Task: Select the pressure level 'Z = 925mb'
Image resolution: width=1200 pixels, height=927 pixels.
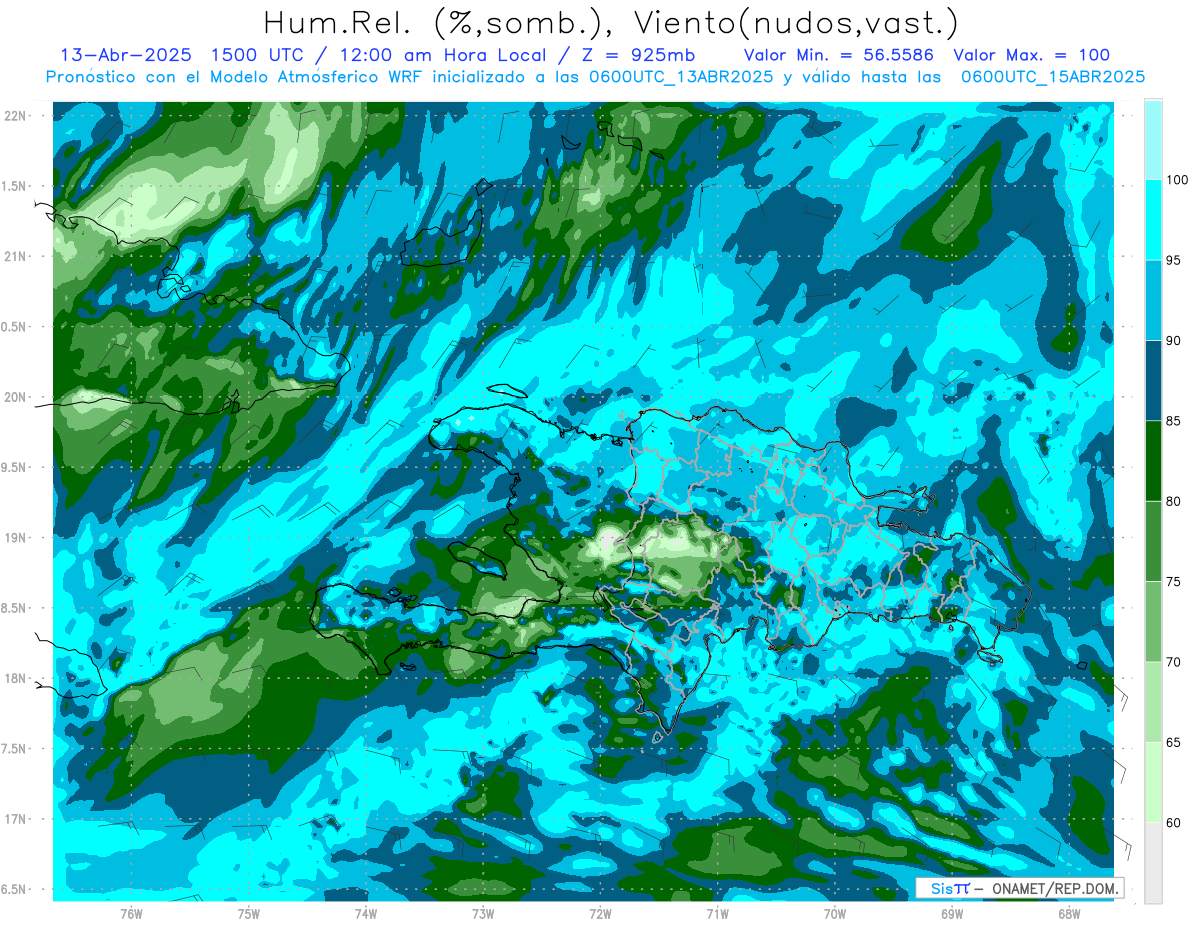Action: 638,55
